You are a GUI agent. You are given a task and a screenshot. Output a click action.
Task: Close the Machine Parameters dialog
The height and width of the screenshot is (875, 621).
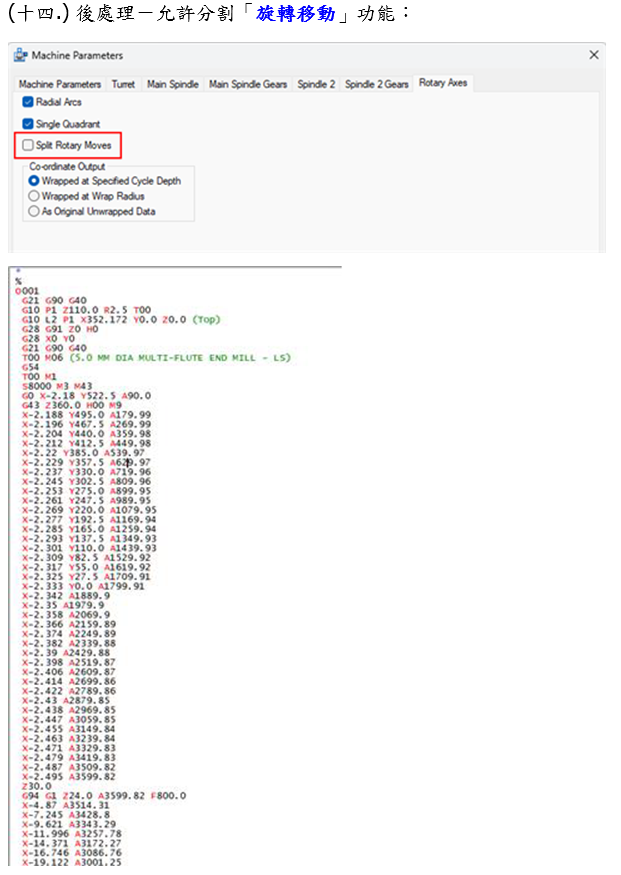(594, 55)
